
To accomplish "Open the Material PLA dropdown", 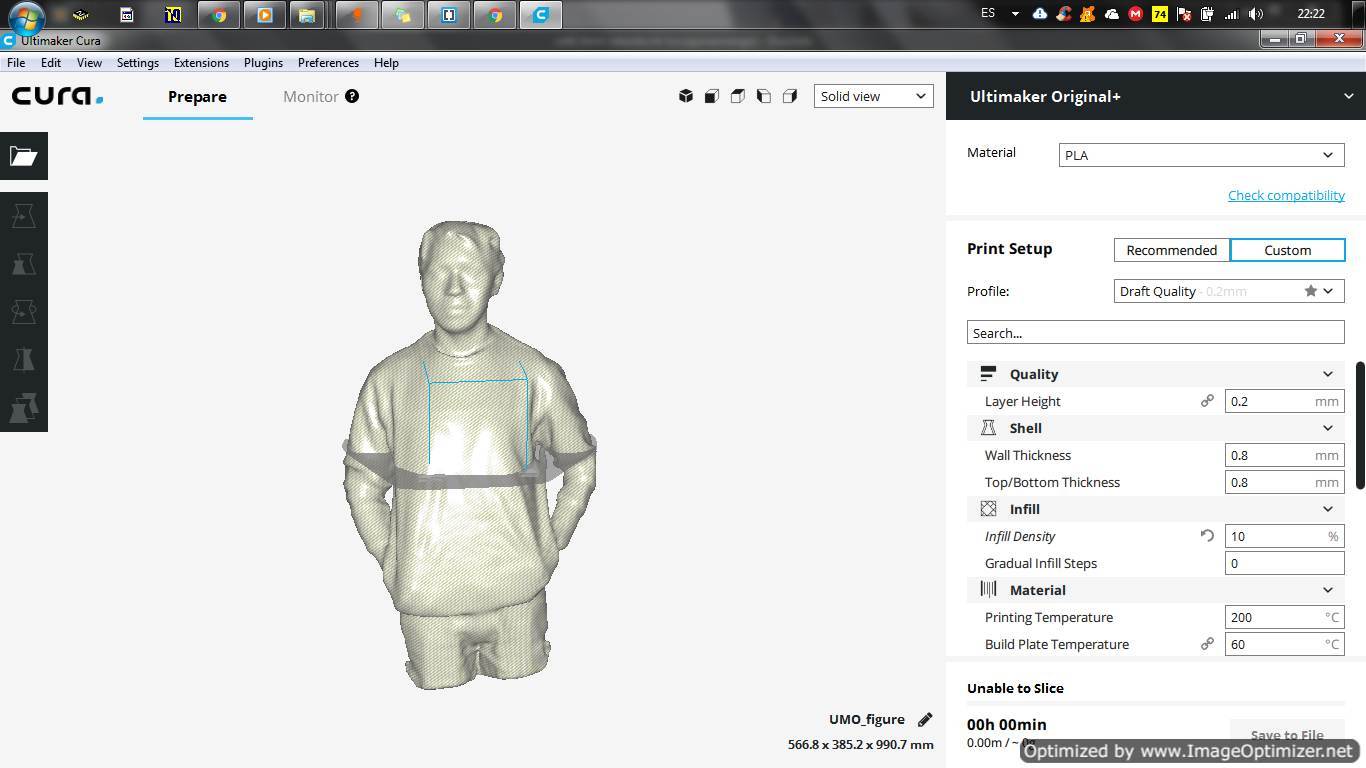I will (1201, 155).
